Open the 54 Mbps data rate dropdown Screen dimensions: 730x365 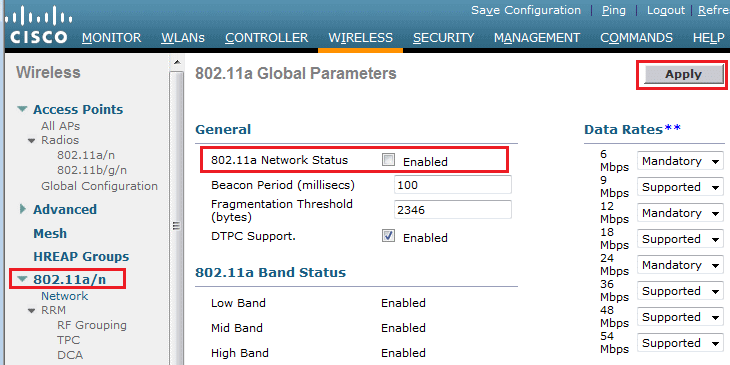click(680, 343)
